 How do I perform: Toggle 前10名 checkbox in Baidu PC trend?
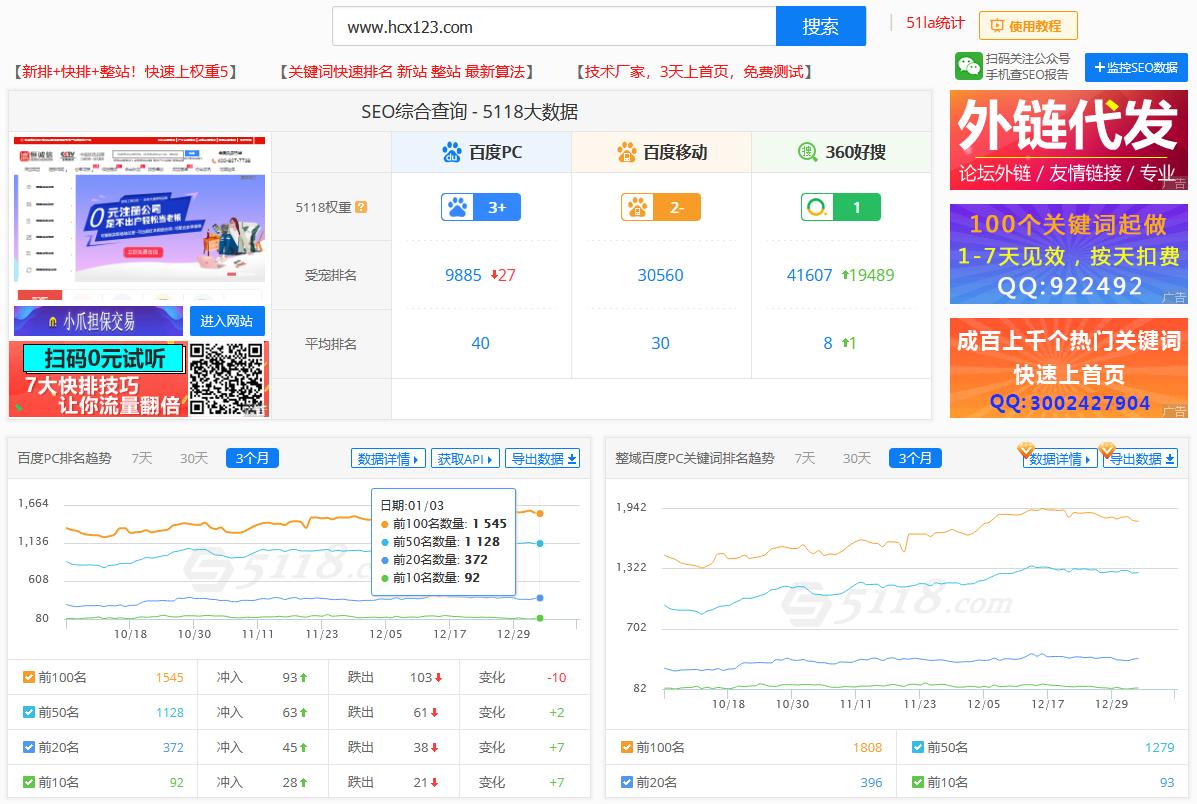[x=29, y=783]
